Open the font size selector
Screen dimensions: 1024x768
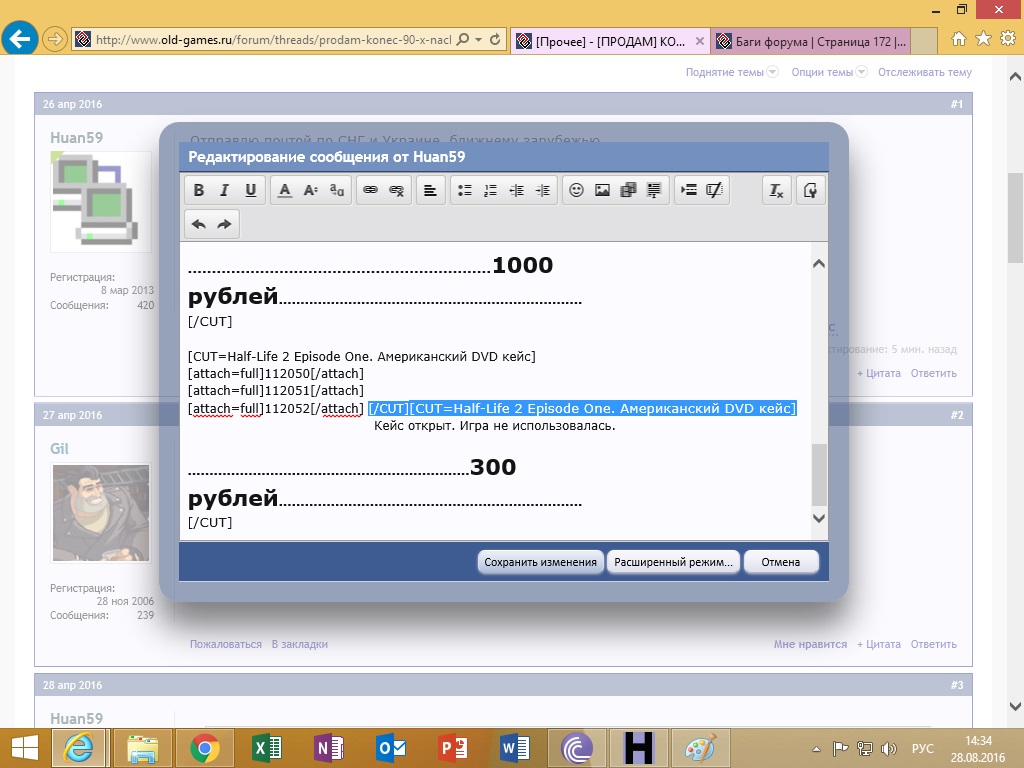(x=311, y=190)
